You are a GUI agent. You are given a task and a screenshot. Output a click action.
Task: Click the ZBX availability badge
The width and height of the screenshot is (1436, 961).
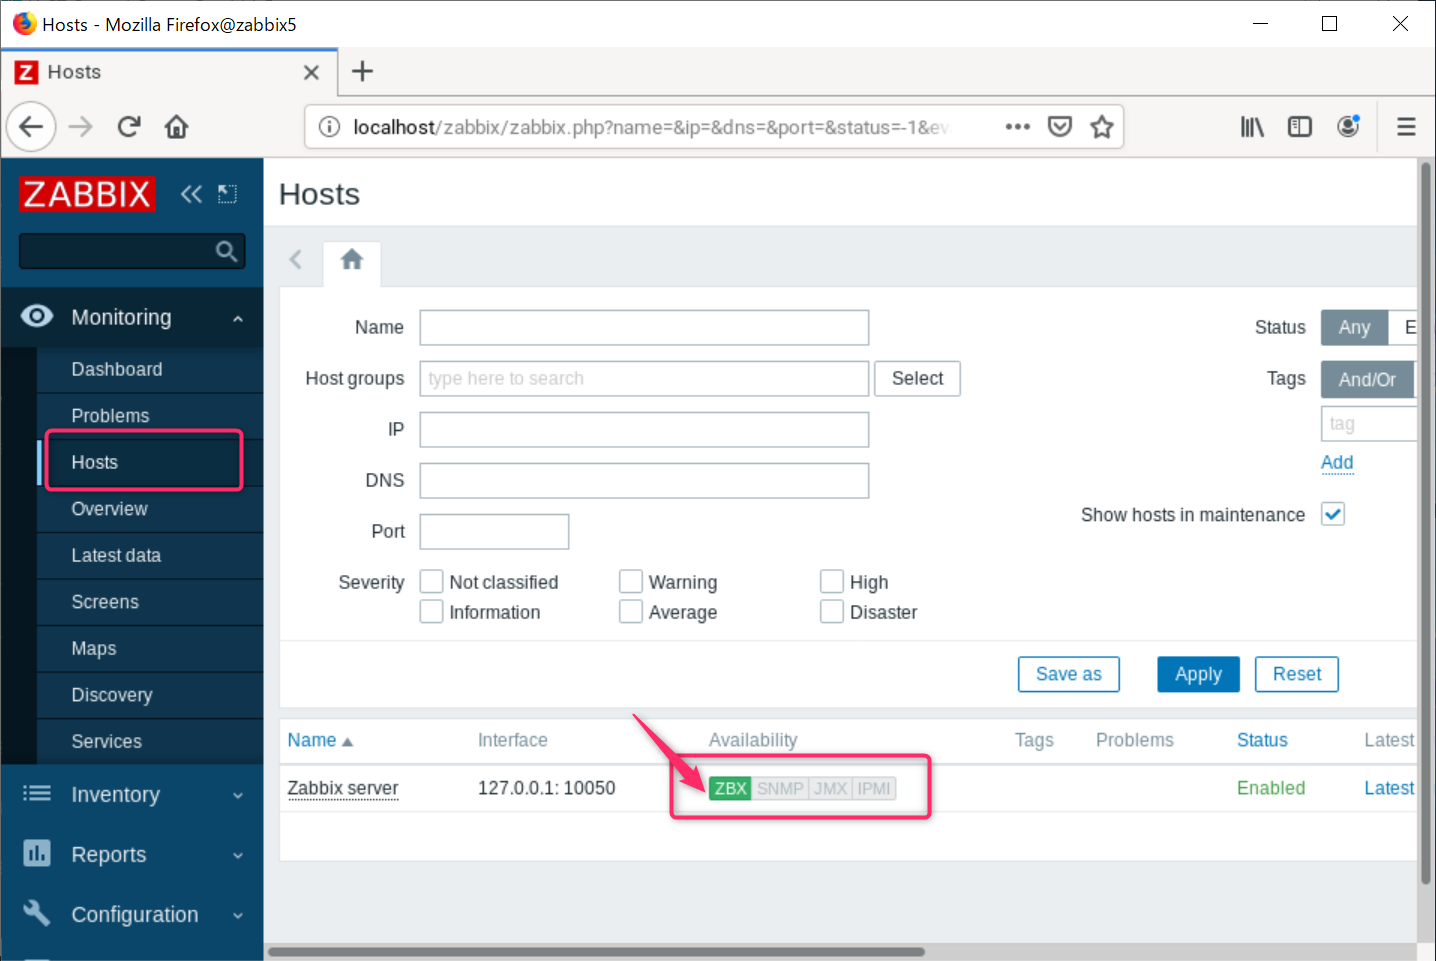[730, 788]
